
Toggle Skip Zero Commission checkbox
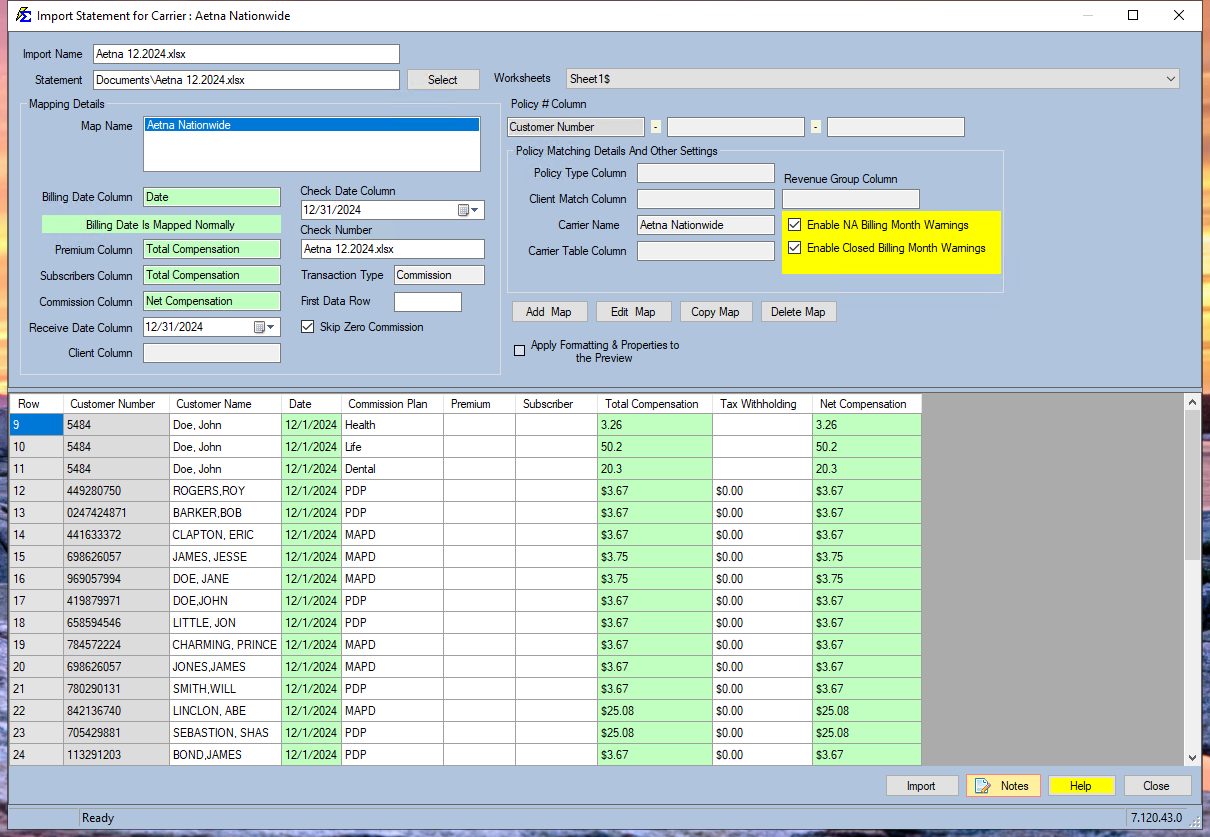308,327
